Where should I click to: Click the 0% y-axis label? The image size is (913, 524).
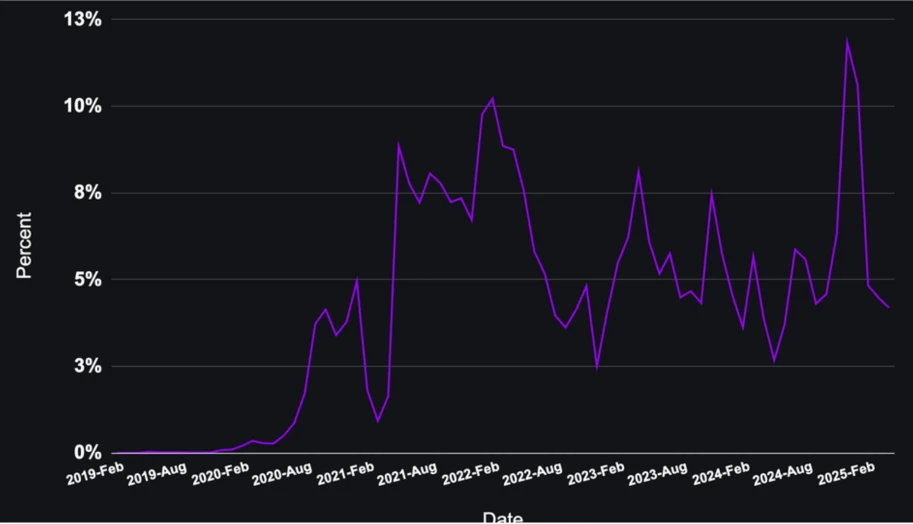(88, 452)
